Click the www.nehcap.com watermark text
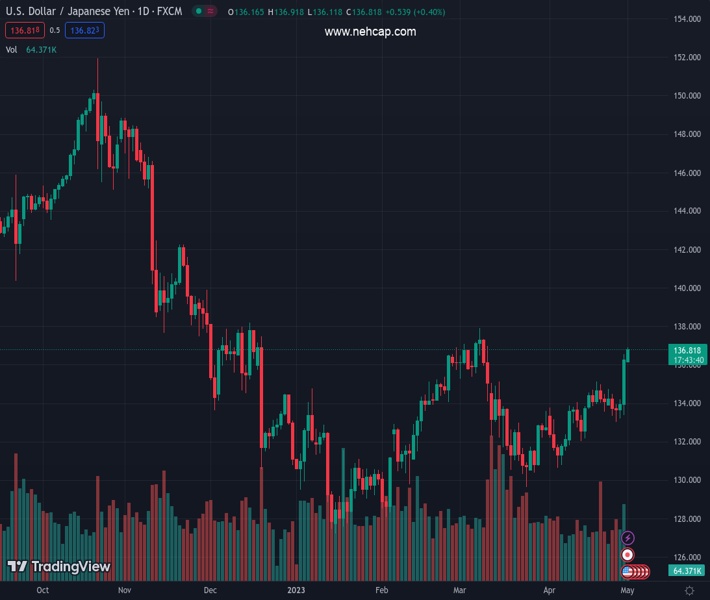710x600 pixels. 370,32
